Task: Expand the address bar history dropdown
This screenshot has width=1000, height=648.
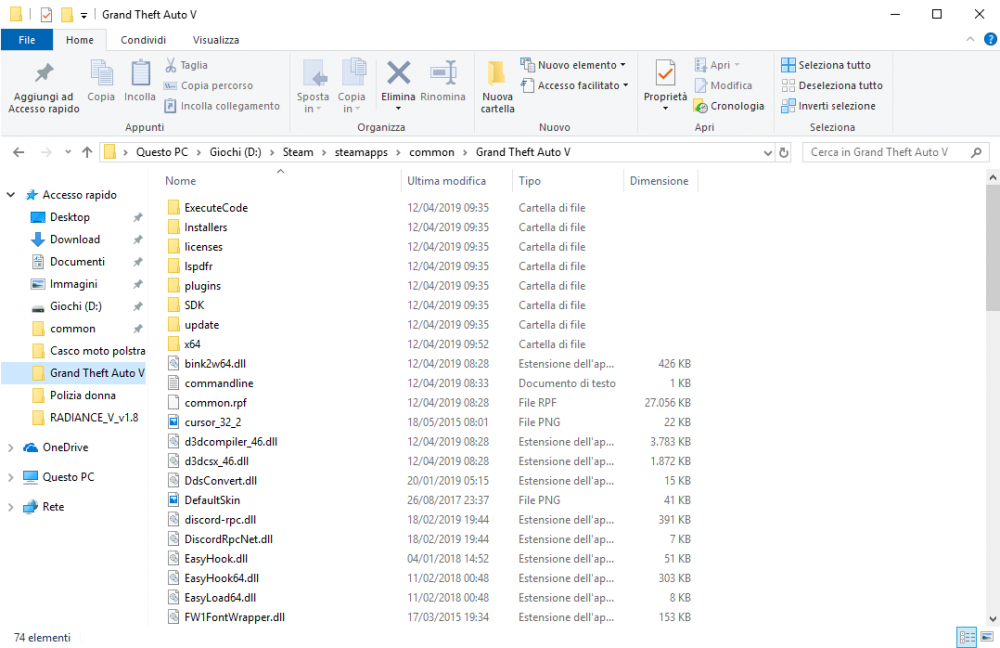Action: [x=767, y=153]
